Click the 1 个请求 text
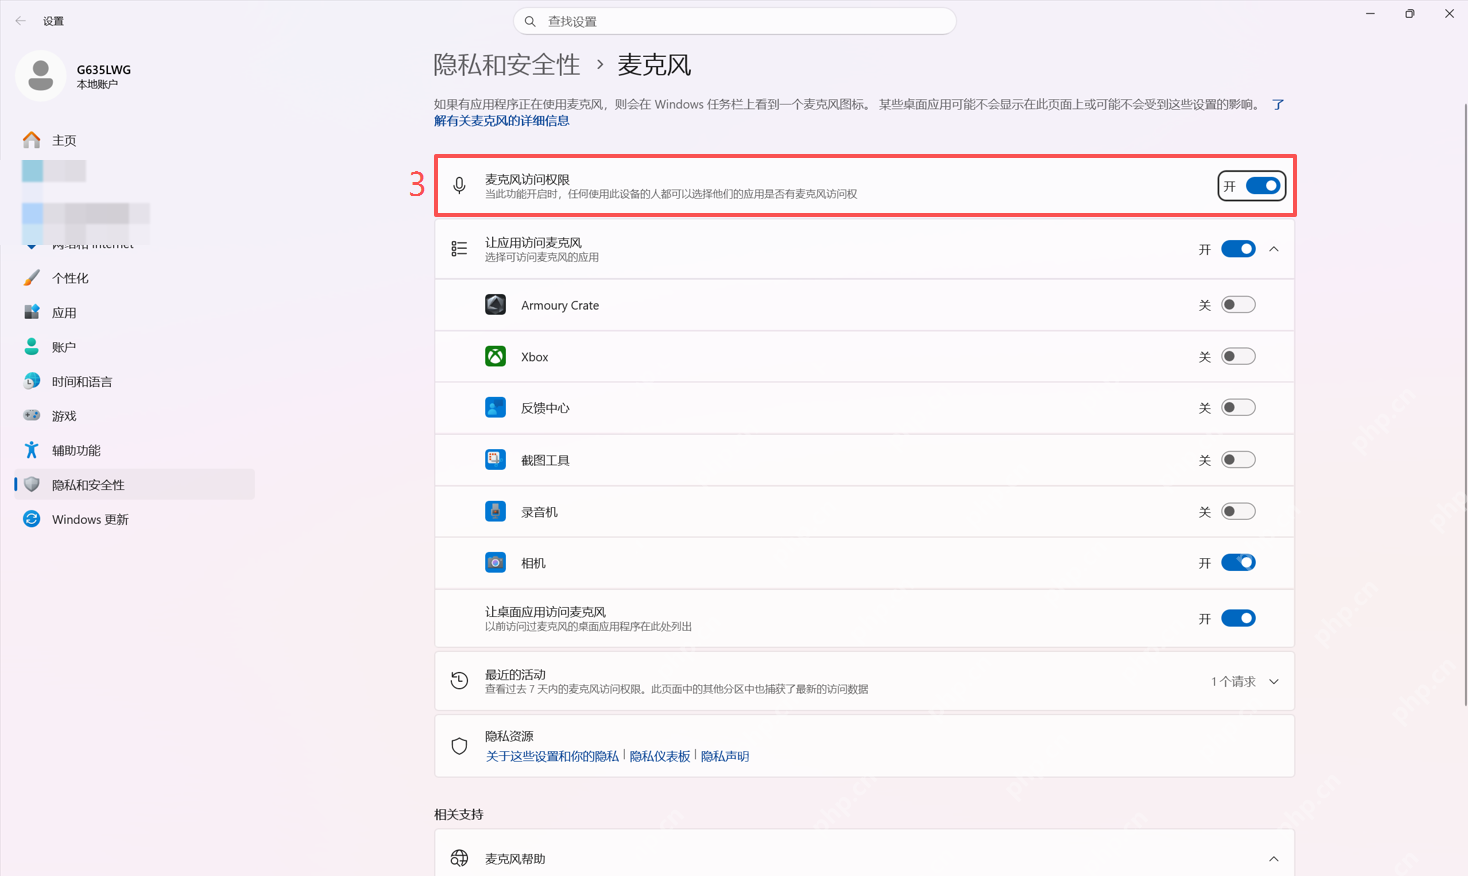The width and height of the screenshot is (1468, 876). (x=1233, y=681)
